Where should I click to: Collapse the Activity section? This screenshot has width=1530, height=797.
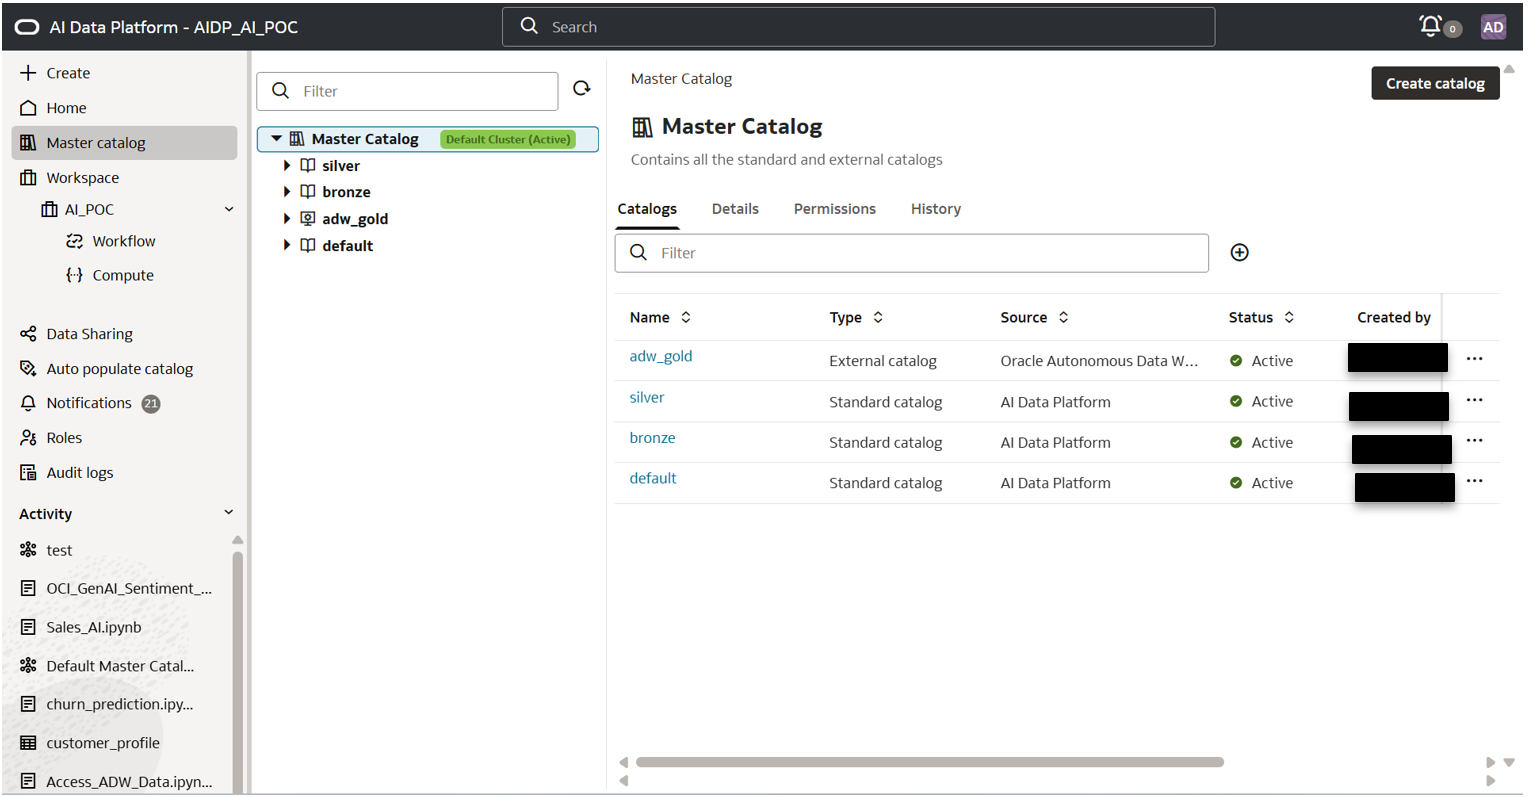(229, 512)
